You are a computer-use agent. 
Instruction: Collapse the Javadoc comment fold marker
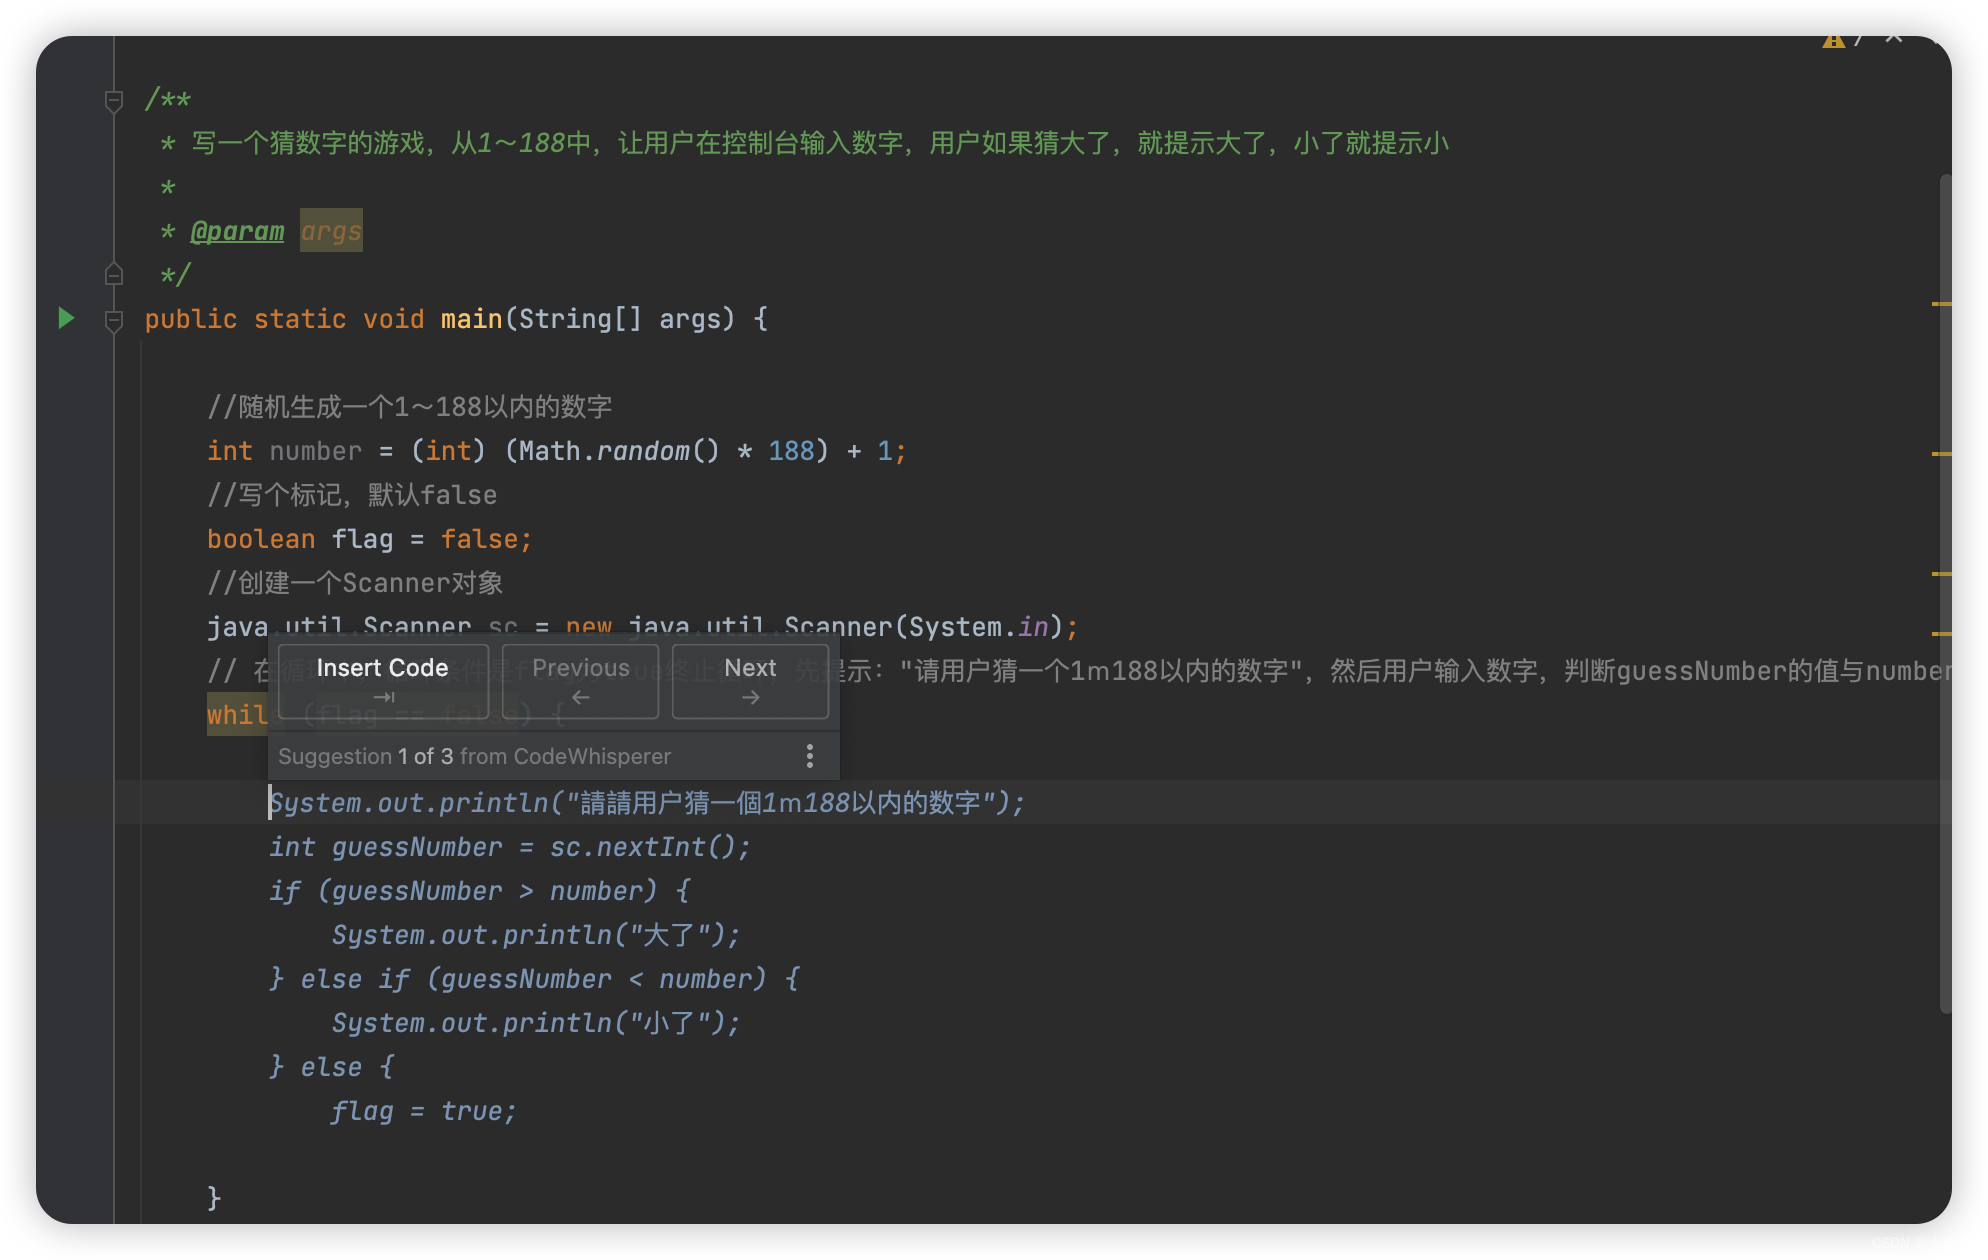tap(114, 100)
